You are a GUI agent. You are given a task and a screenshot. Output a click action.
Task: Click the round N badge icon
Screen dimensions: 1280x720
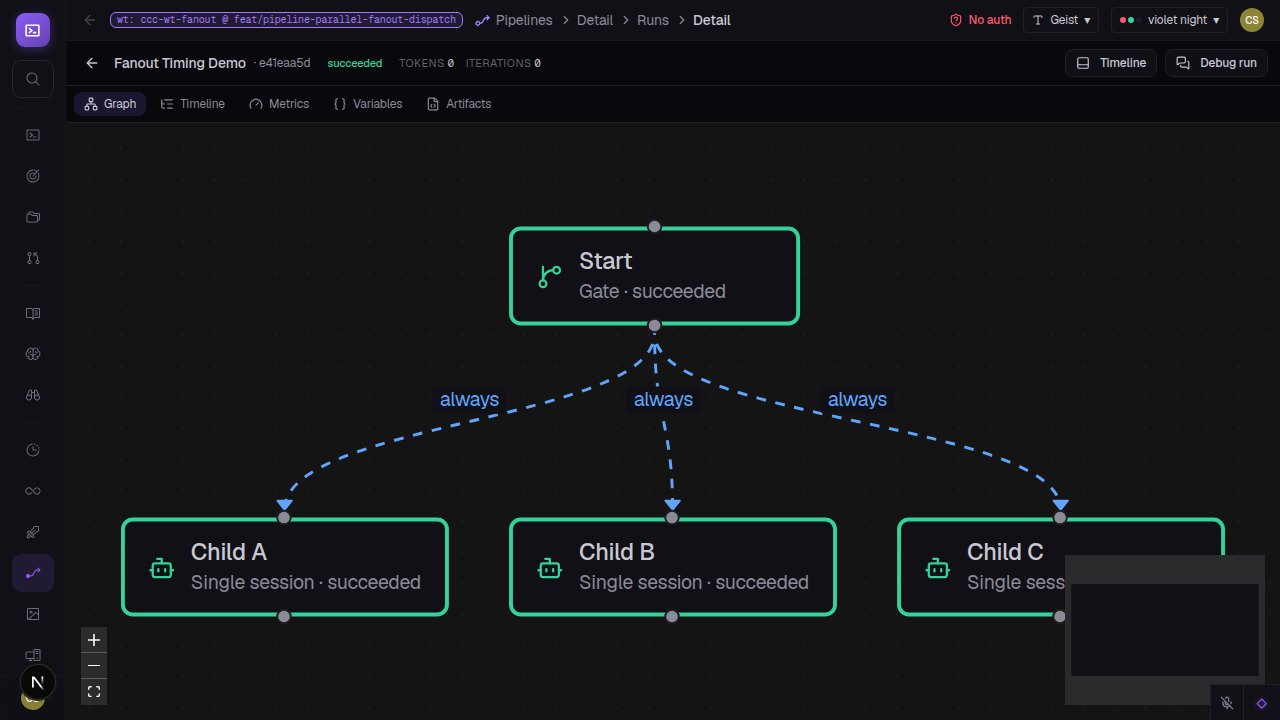[x=38, y=683]
